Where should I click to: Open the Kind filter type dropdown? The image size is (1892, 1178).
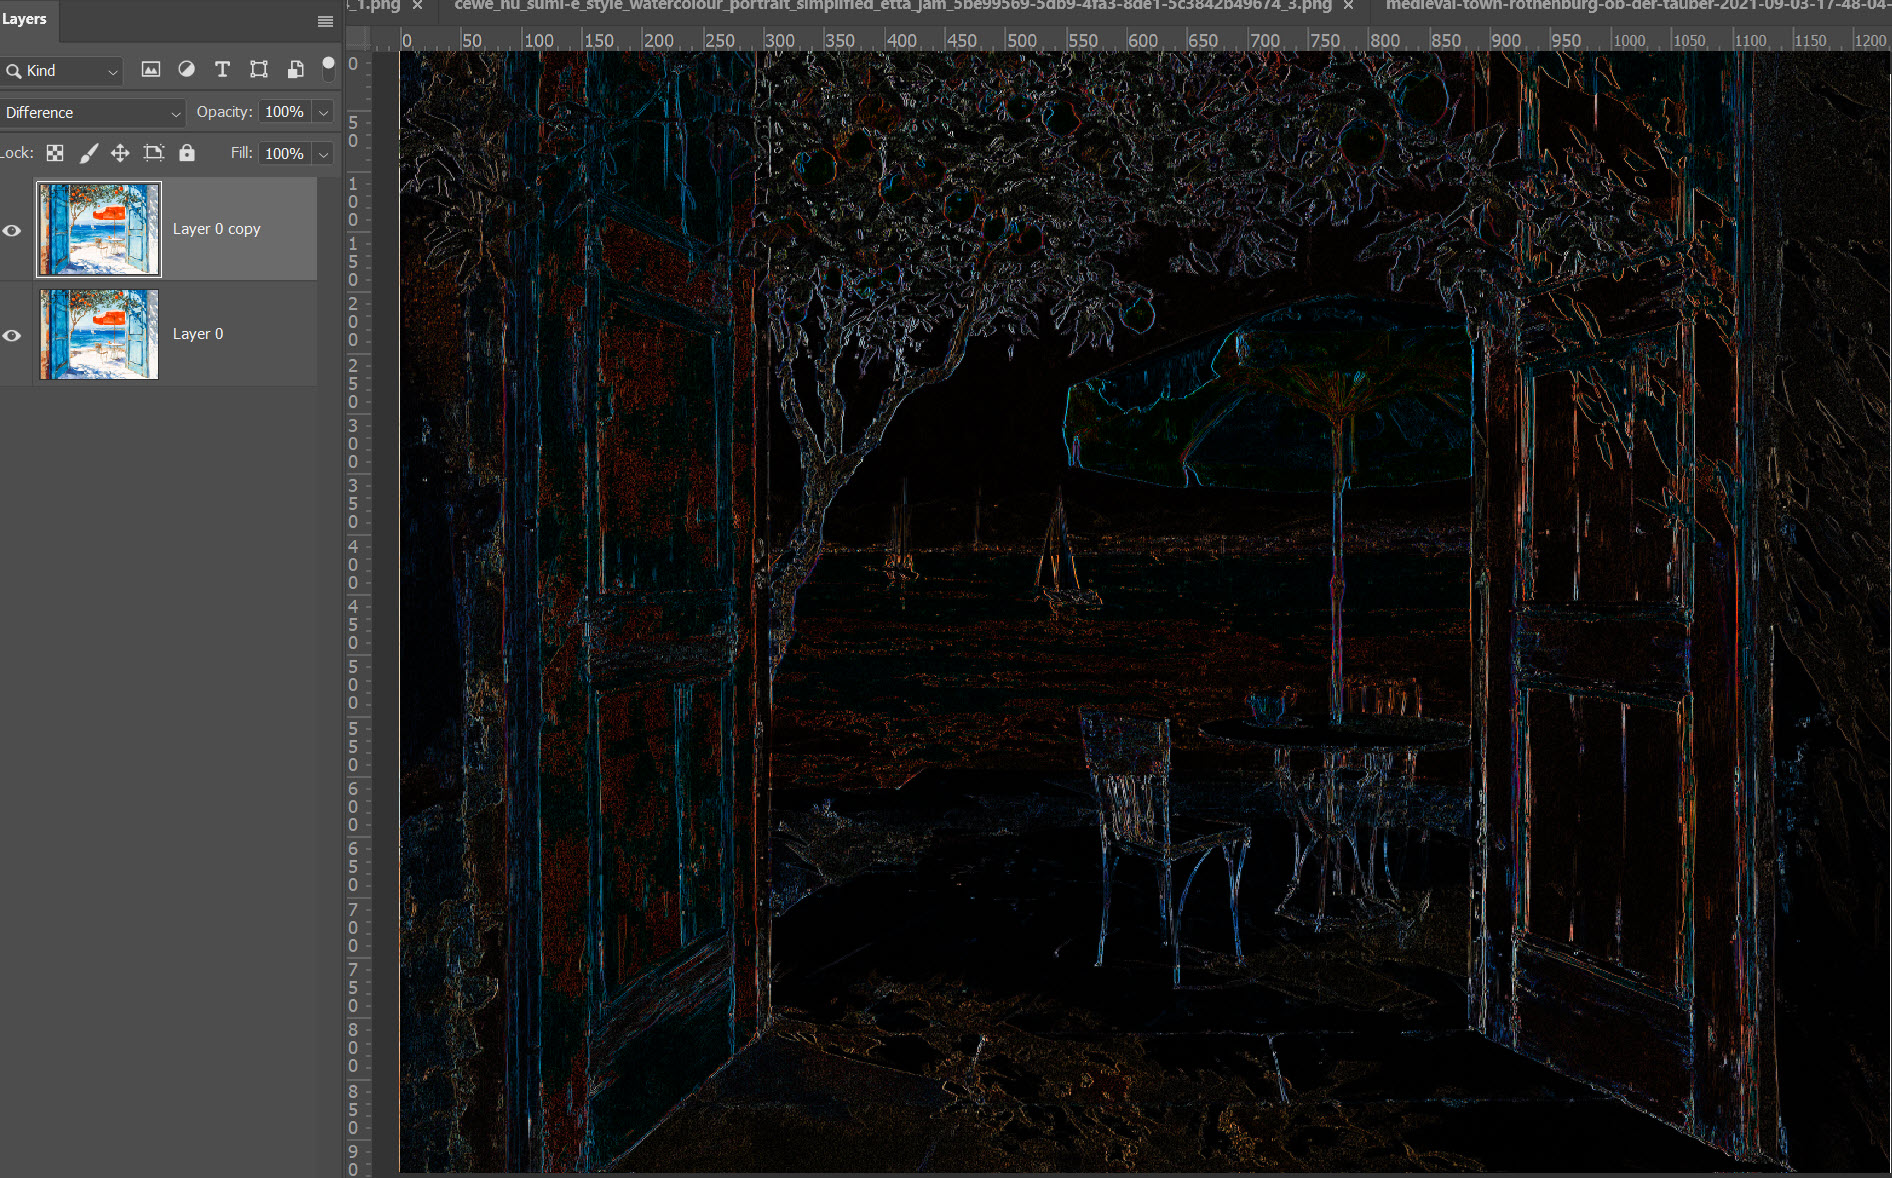(62, 71)
